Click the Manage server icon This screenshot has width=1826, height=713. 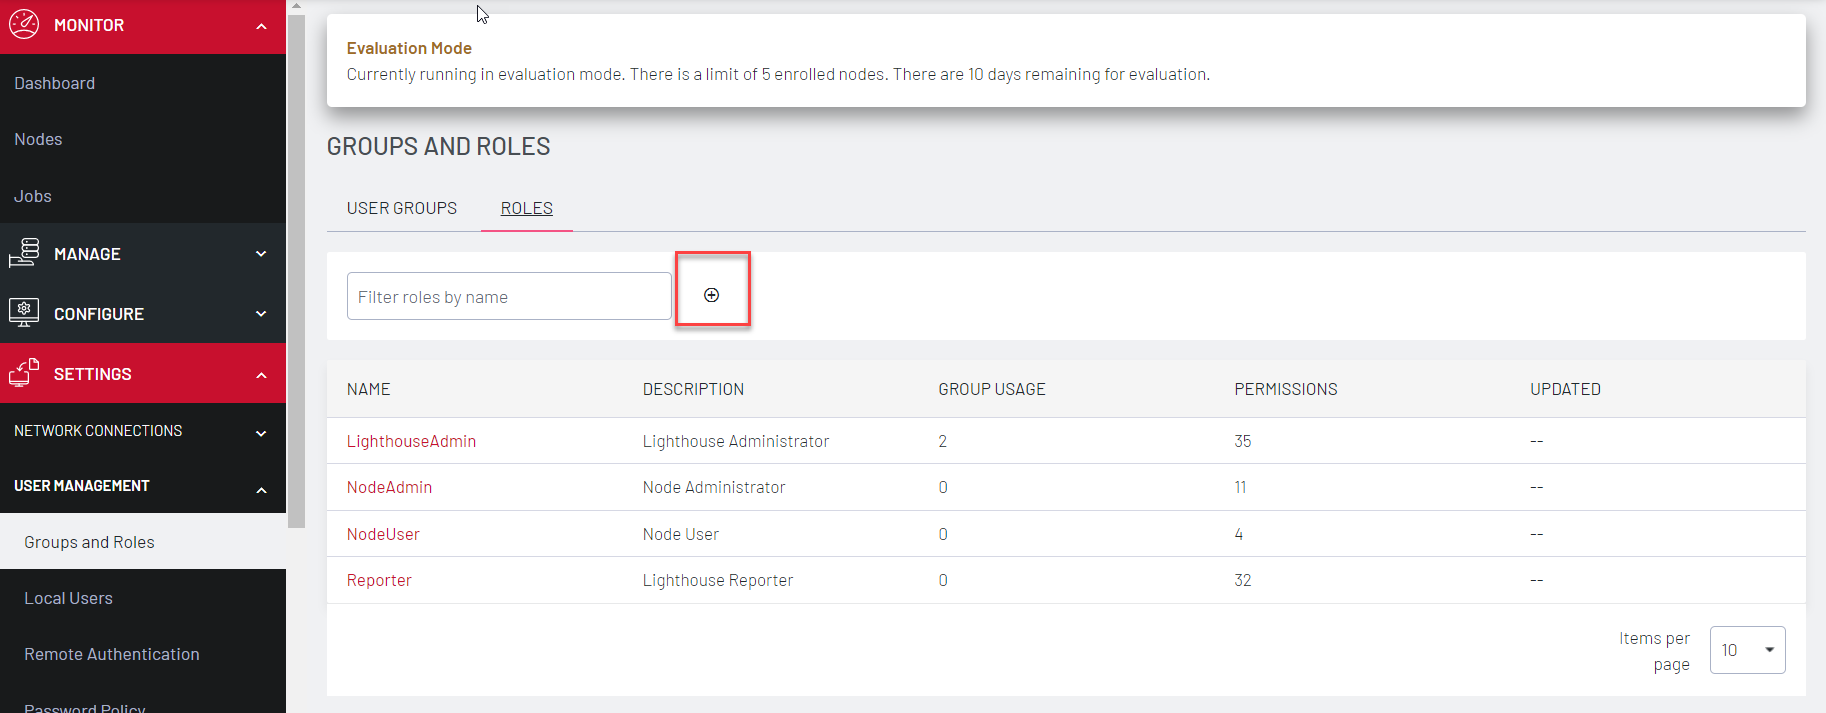tap(24, 253)
